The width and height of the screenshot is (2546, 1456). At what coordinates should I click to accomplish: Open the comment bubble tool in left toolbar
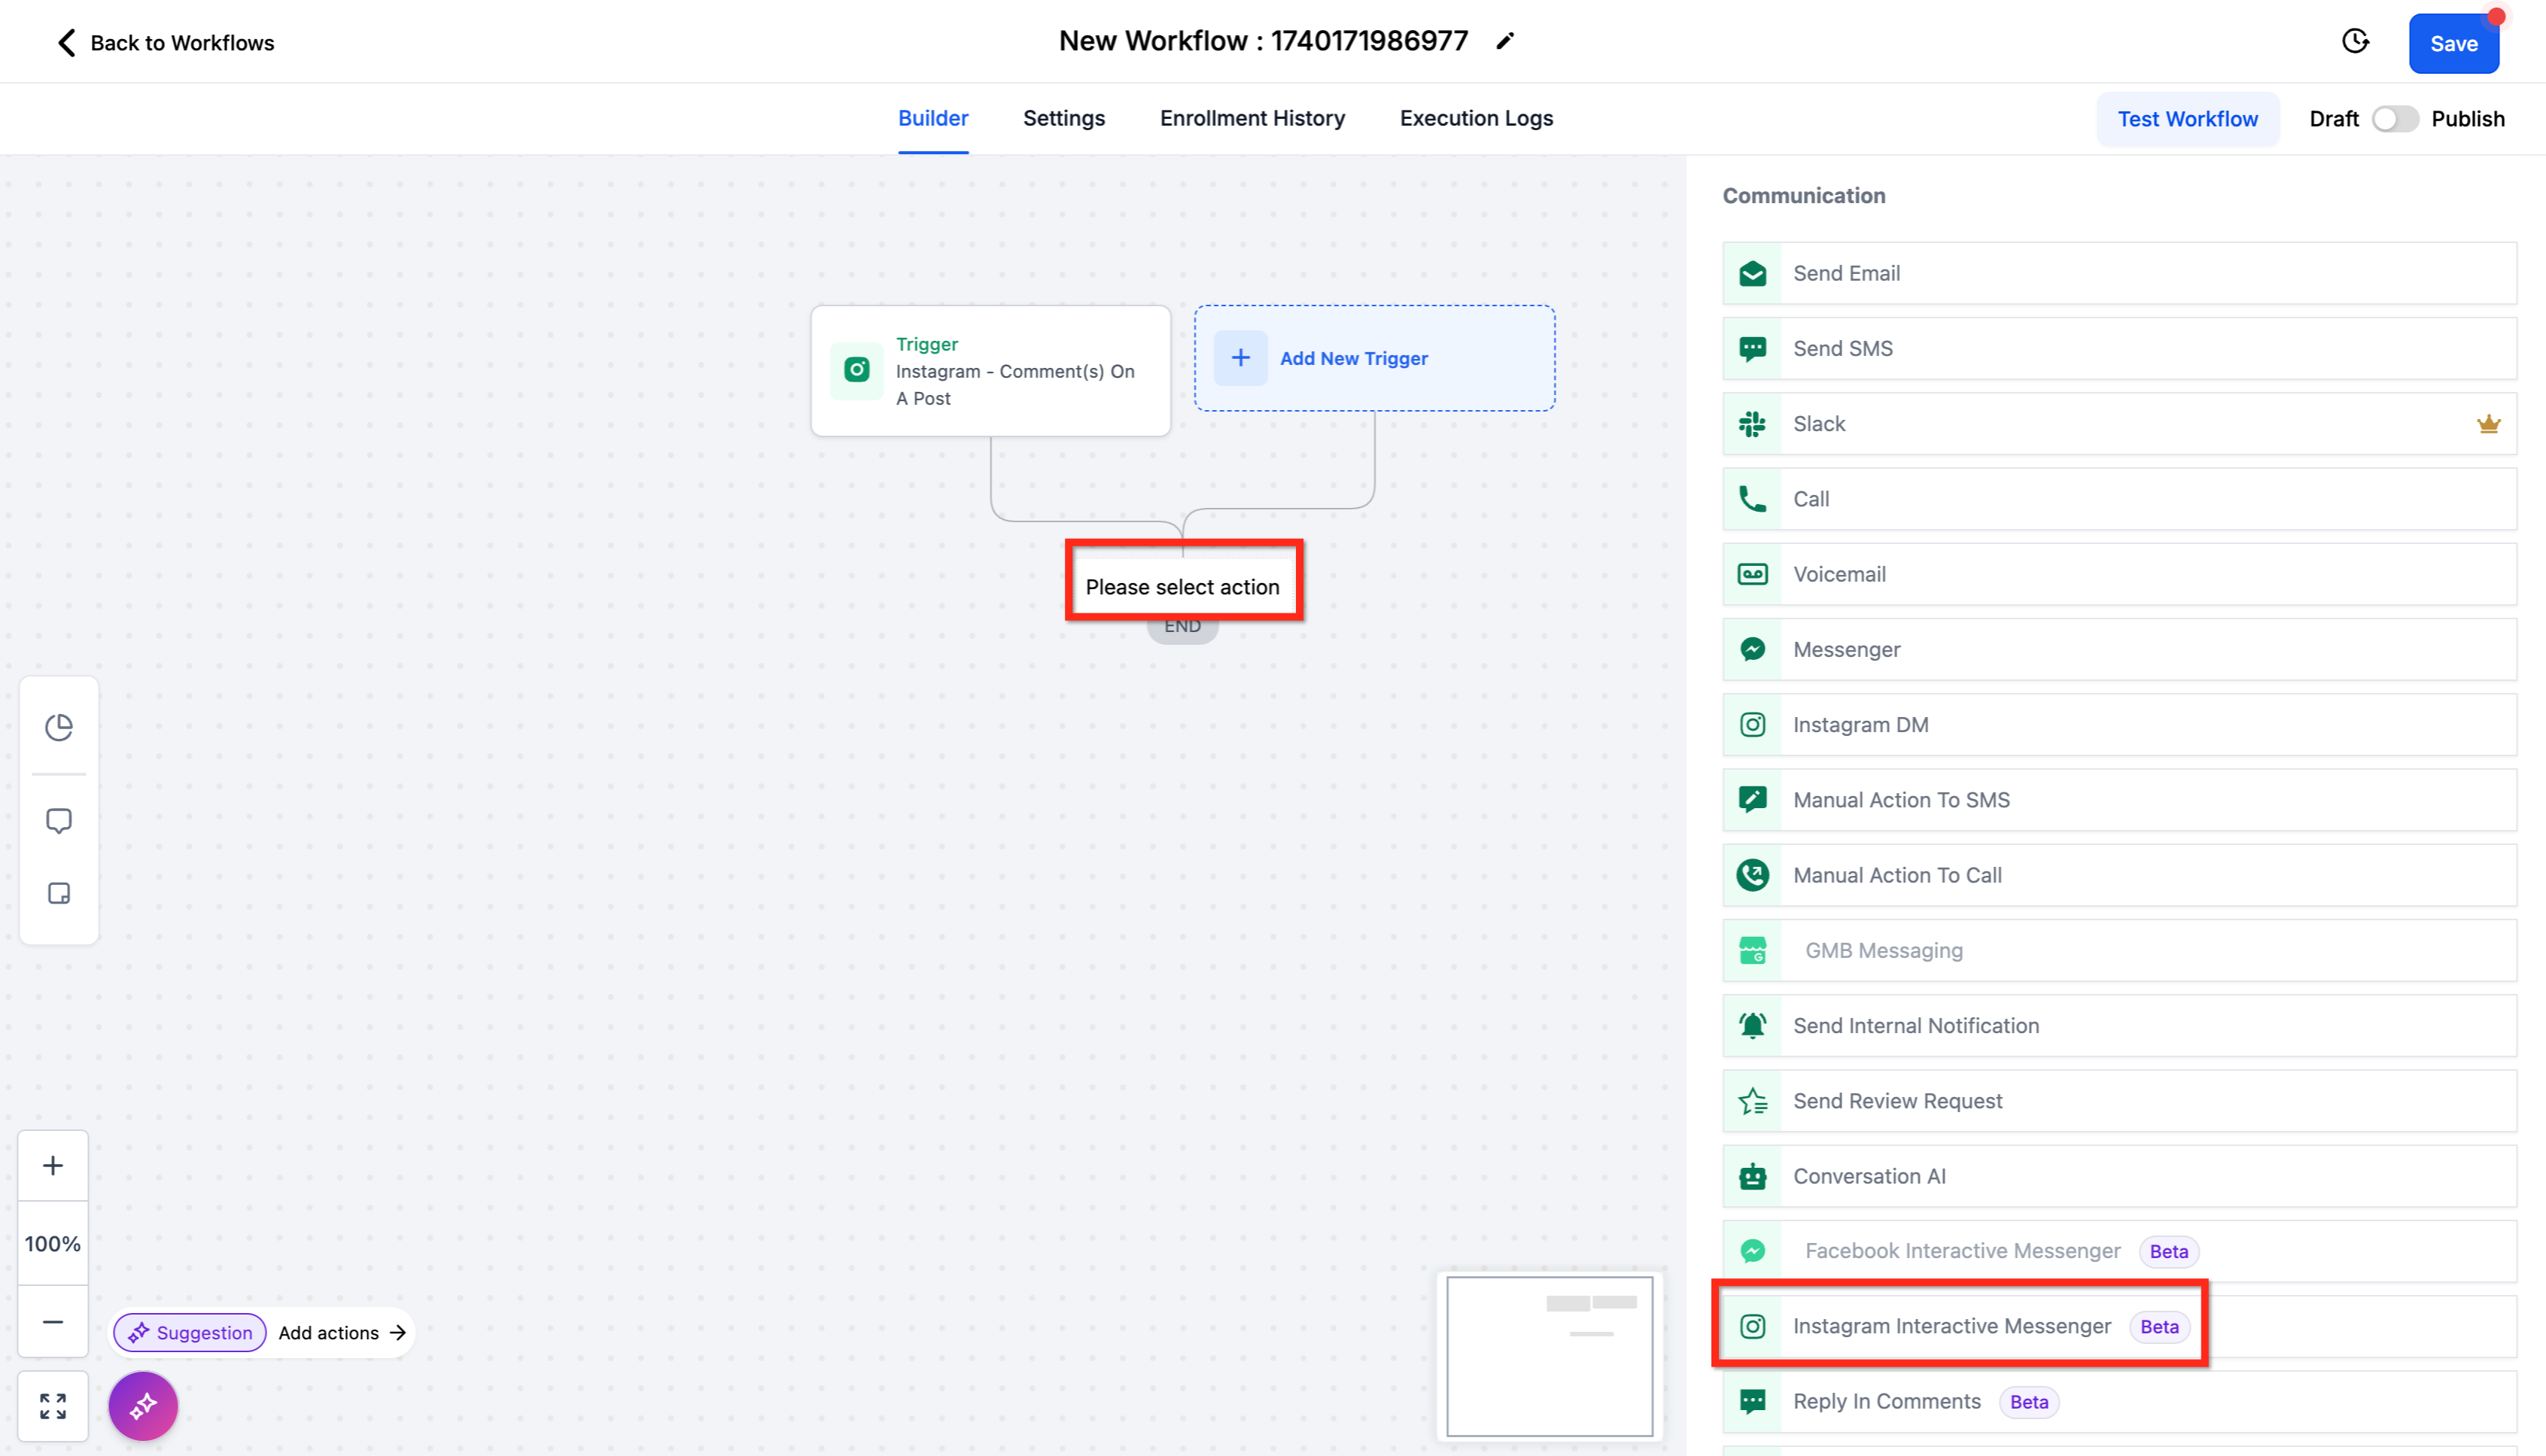pos(59,821)
